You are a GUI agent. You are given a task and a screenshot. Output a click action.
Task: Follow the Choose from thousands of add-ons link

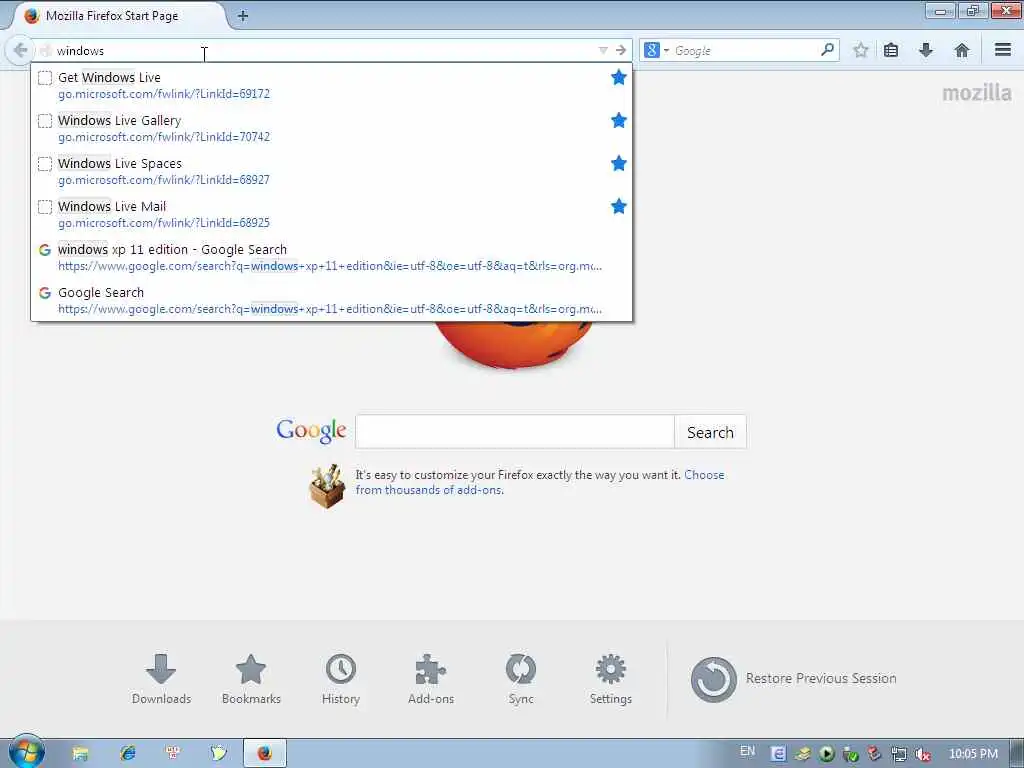pos(539,482)
